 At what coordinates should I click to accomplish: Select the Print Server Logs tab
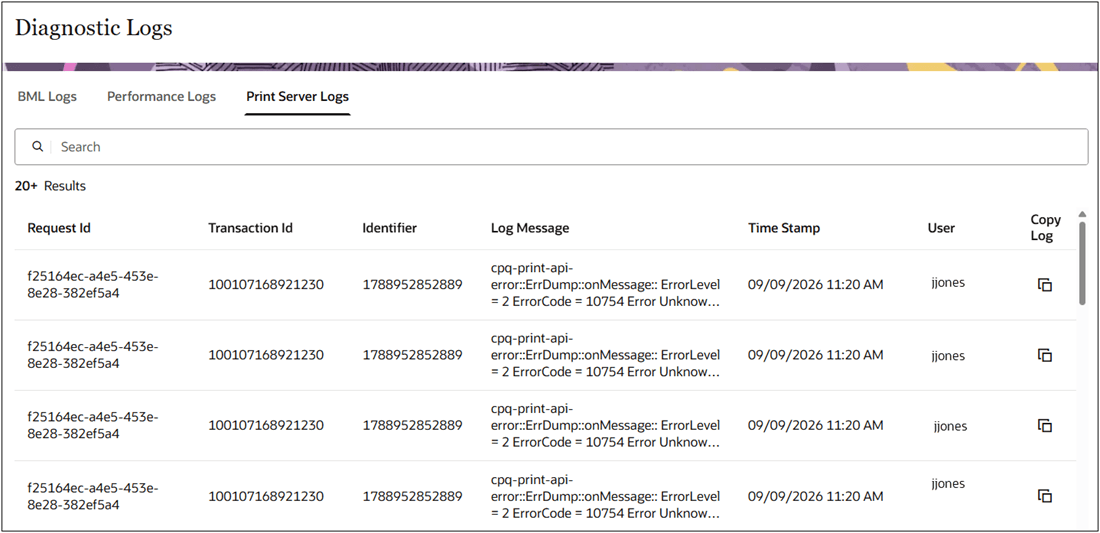[x=297, y=96]
